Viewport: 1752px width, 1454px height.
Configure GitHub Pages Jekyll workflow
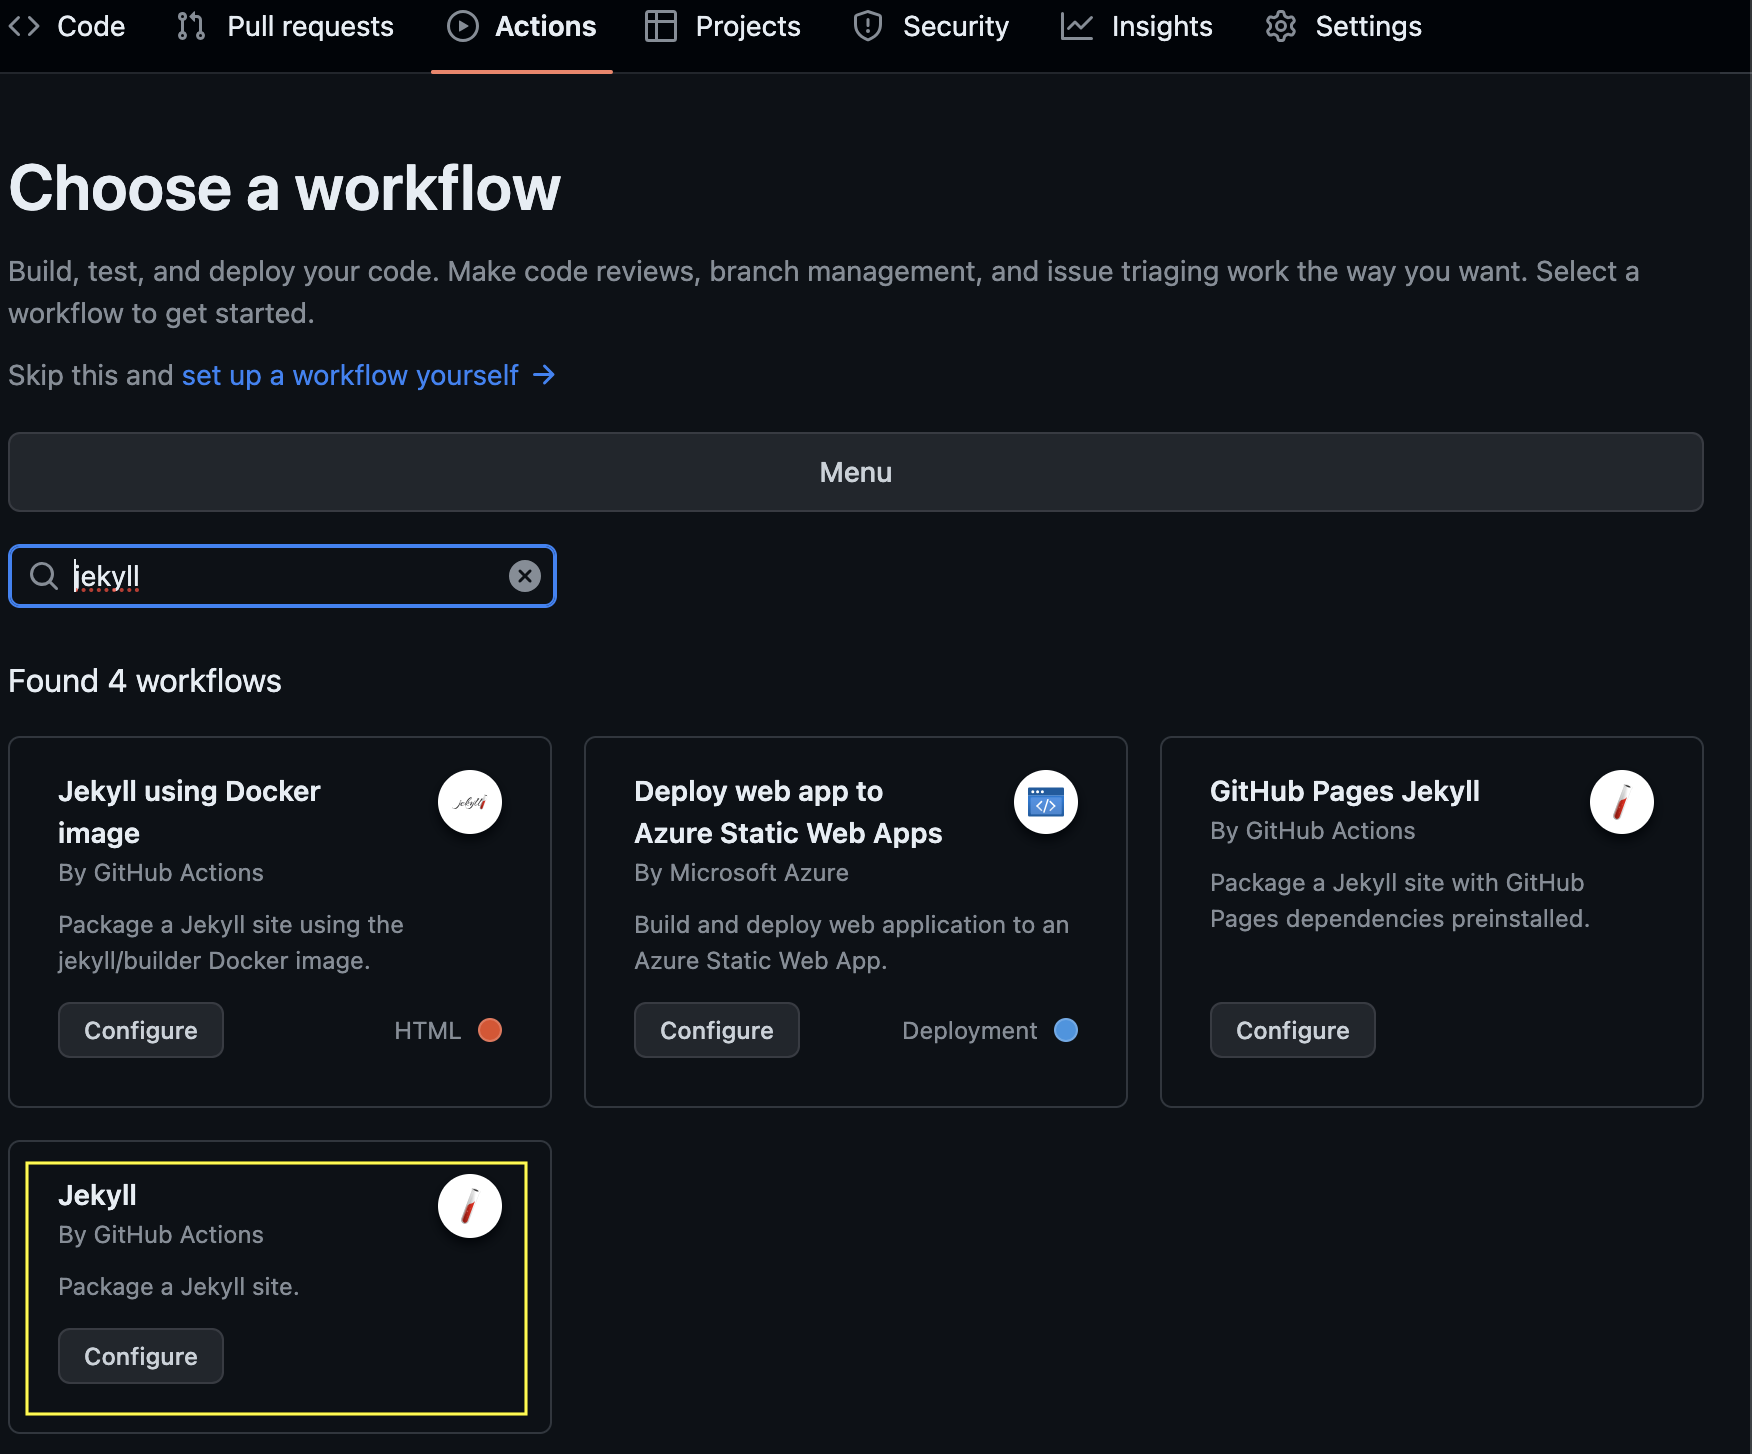pos(1293,1030)
